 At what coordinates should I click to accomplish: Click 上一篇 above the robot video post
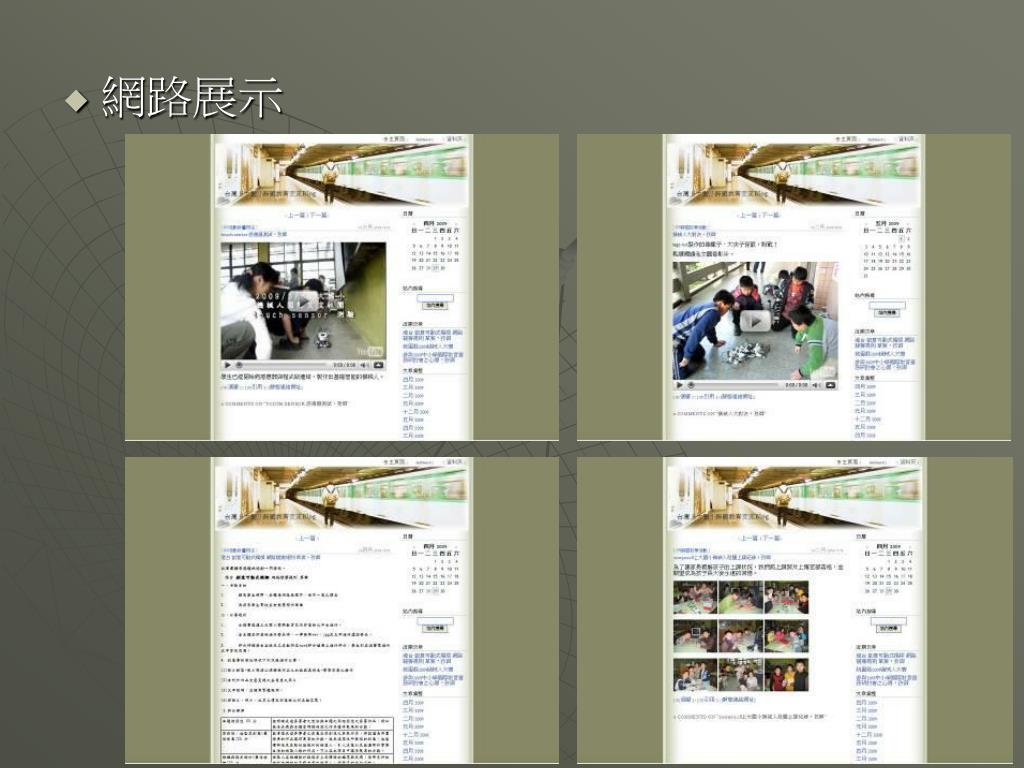pyautogui.click(x=296, y=215)
